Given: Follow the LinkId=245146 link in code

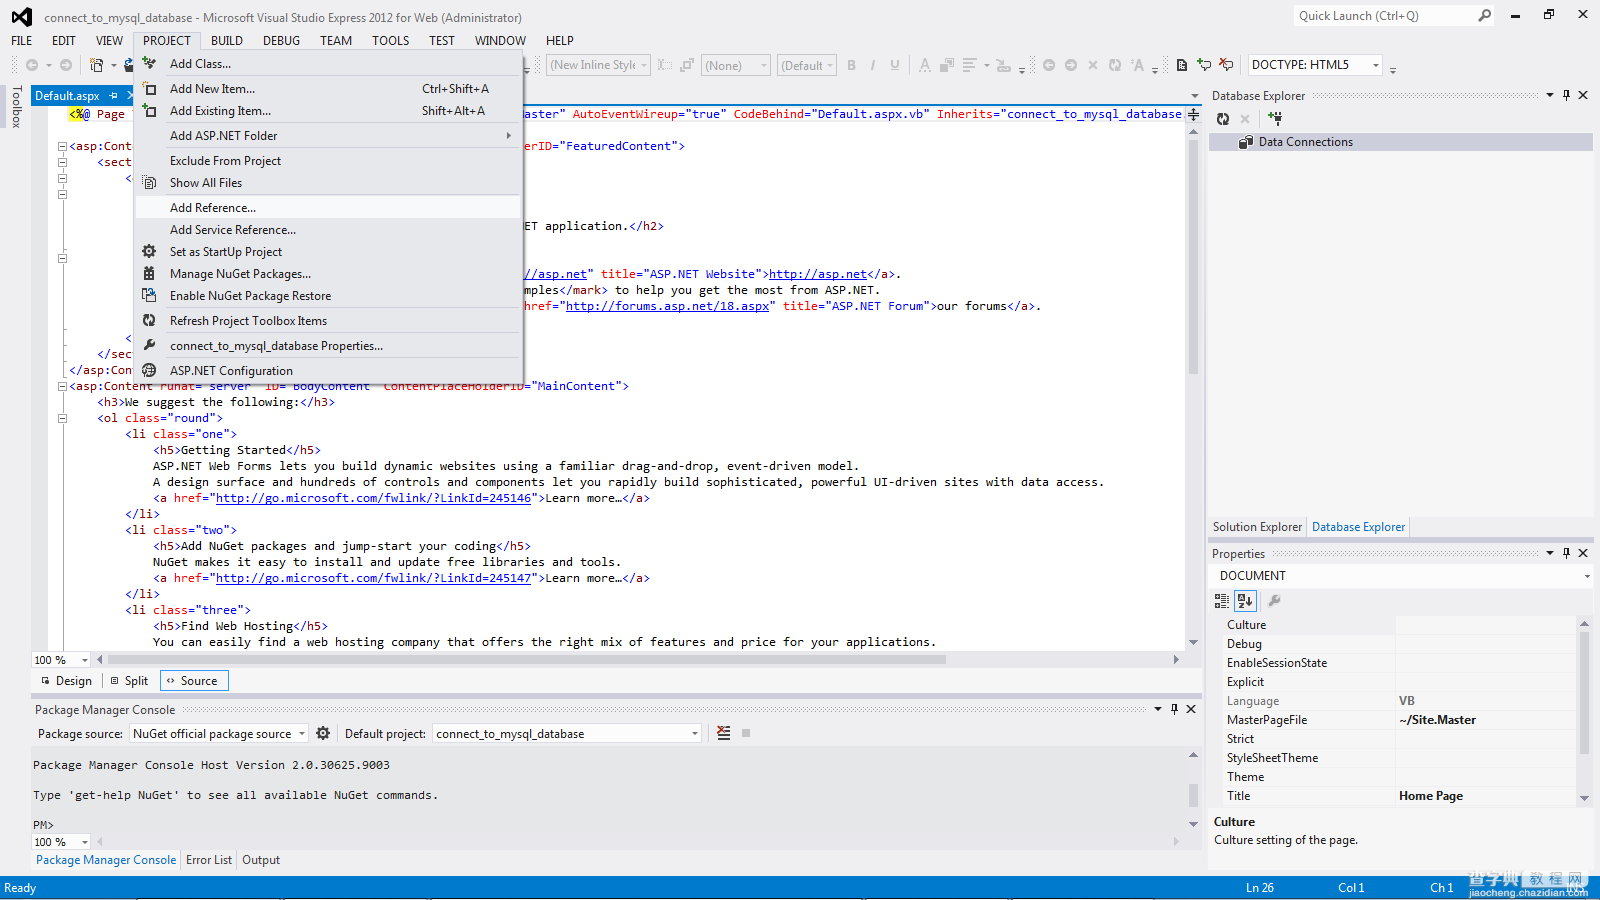Looking at the screenshot, I should coord(373,498).
